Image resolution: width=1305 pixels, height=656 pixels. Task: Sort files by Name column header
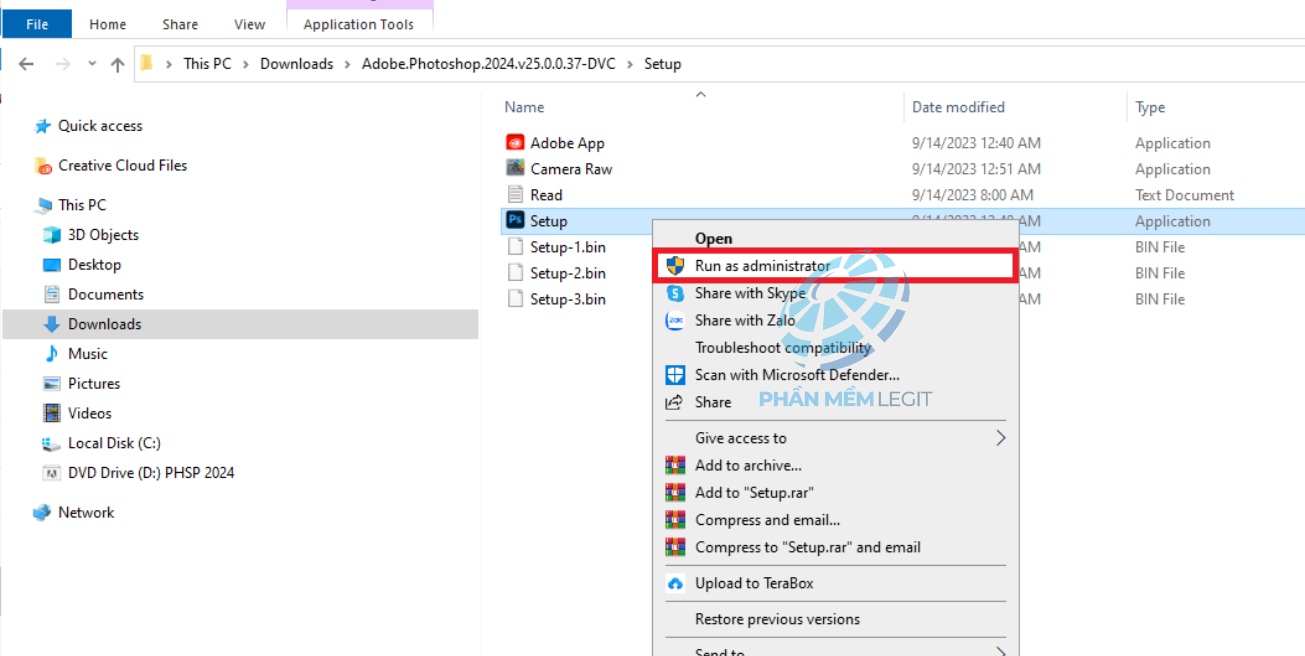click(x=524, y=107)
